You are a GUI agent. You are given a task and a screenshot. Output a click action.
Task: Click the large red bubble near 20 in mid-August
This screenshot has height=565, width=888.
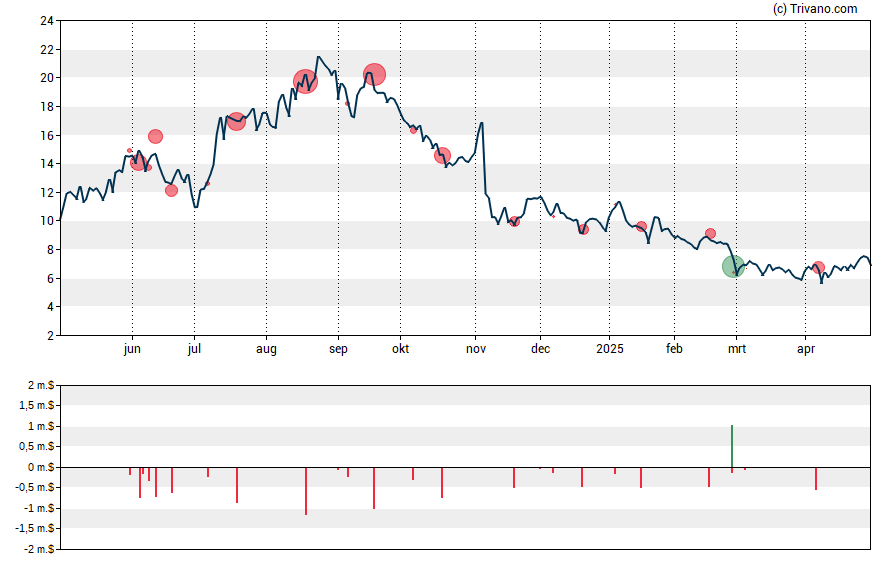coord(305,82)
